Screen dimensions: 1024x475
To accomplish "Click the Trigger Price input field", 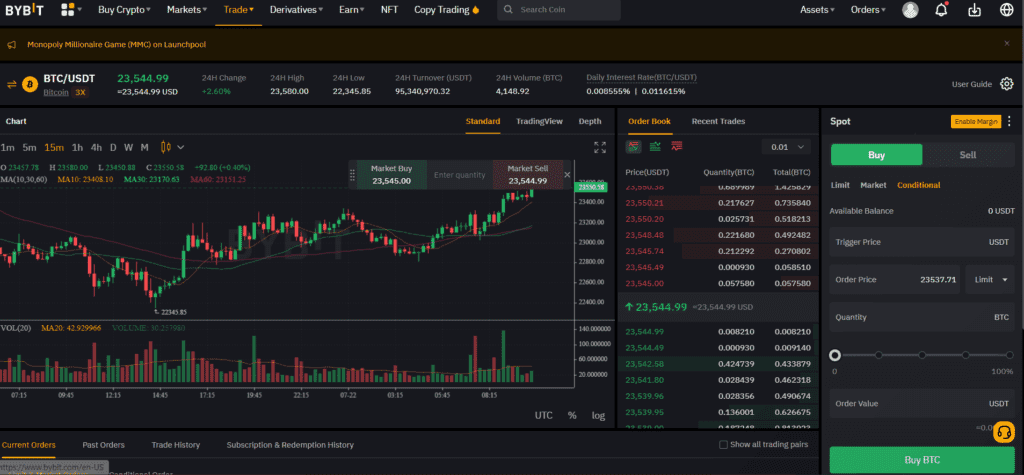I will (922, 242).
